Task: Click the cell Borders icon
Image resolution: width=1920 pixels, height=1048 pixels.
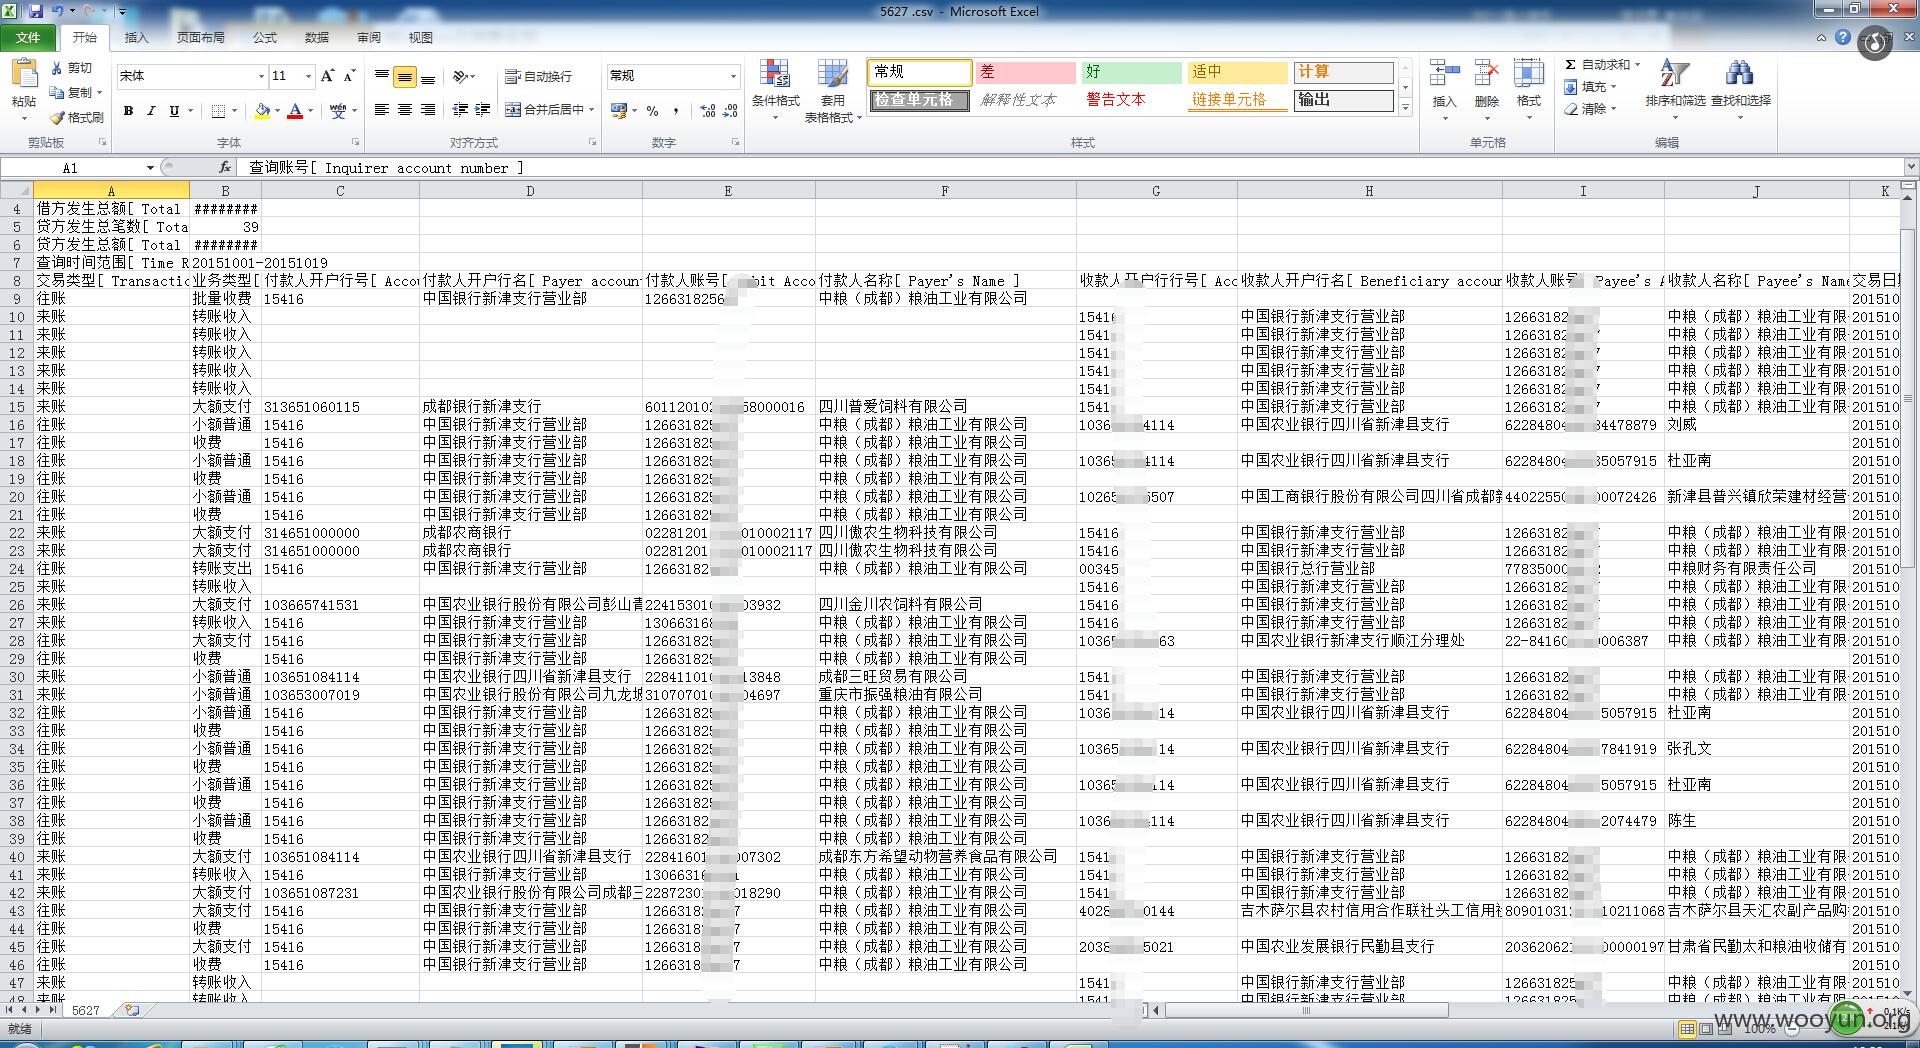Action: pyautogui.click(x=217, y=111)
